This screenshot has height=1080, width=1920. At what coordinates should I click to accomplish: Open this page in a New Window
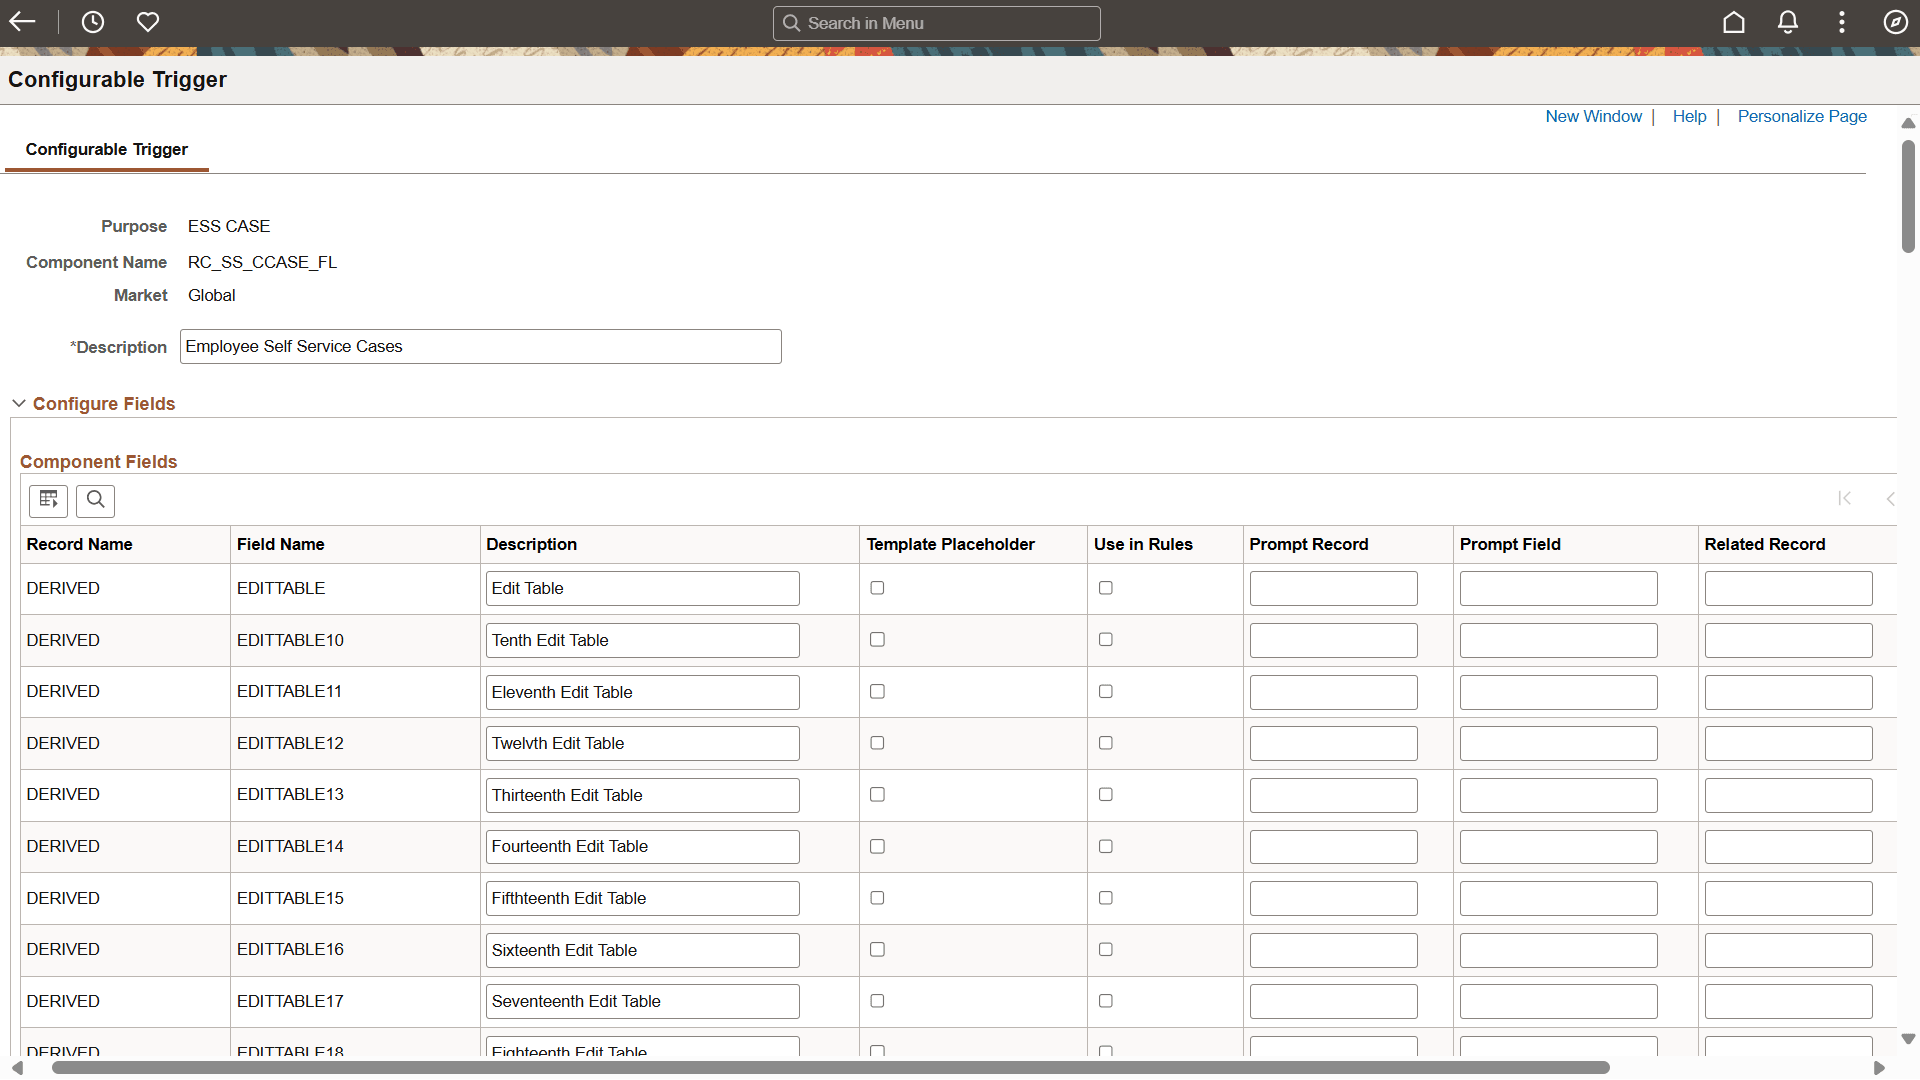(1593, 116)
